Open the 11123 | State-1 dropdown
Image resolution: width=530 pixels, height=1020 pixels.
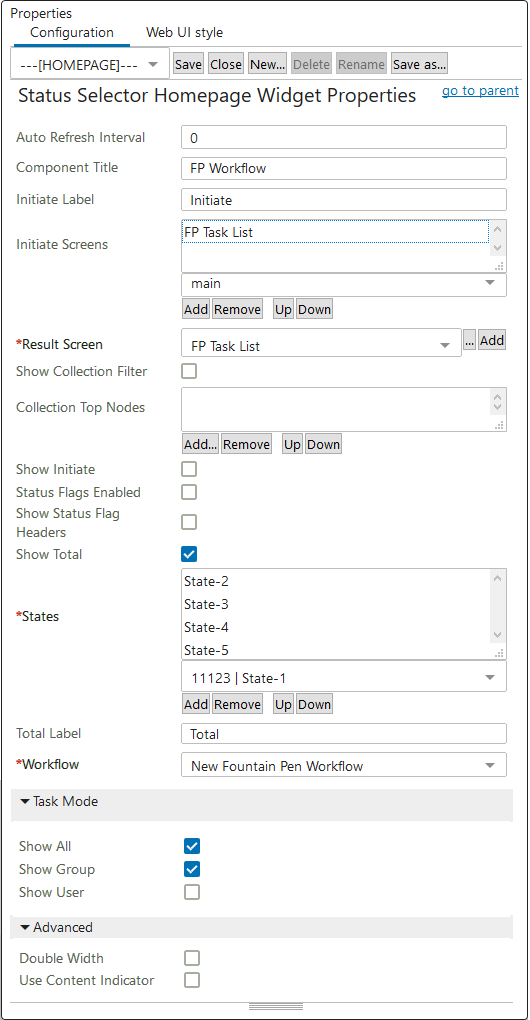coord(343,678)
